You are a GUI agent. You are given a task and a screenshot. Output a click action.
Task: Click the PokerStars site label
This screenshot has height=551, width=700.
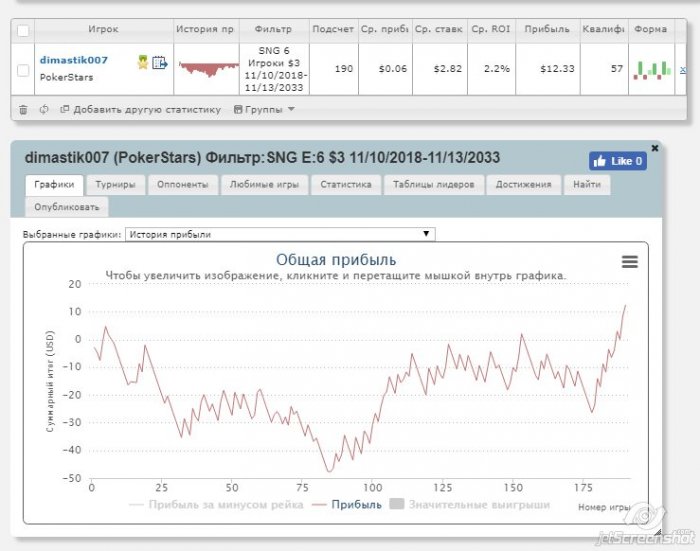(67, 77)
